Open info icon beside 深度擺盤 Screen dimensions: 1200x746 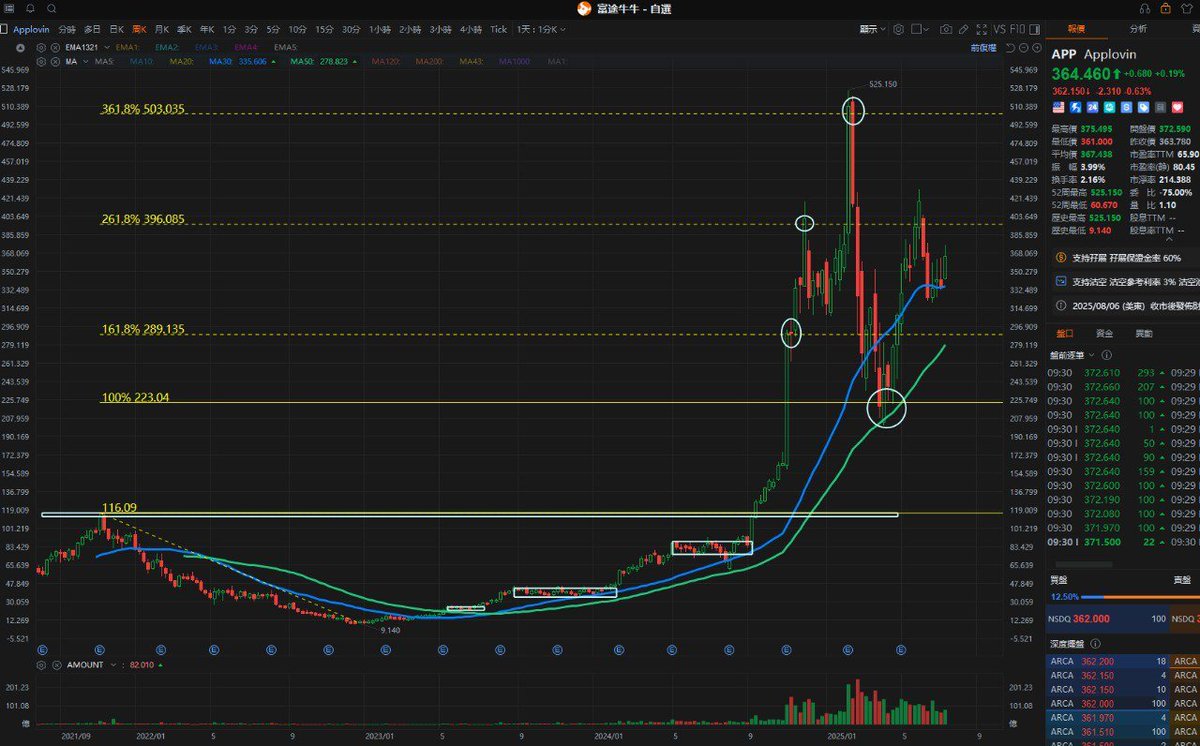1094,644
